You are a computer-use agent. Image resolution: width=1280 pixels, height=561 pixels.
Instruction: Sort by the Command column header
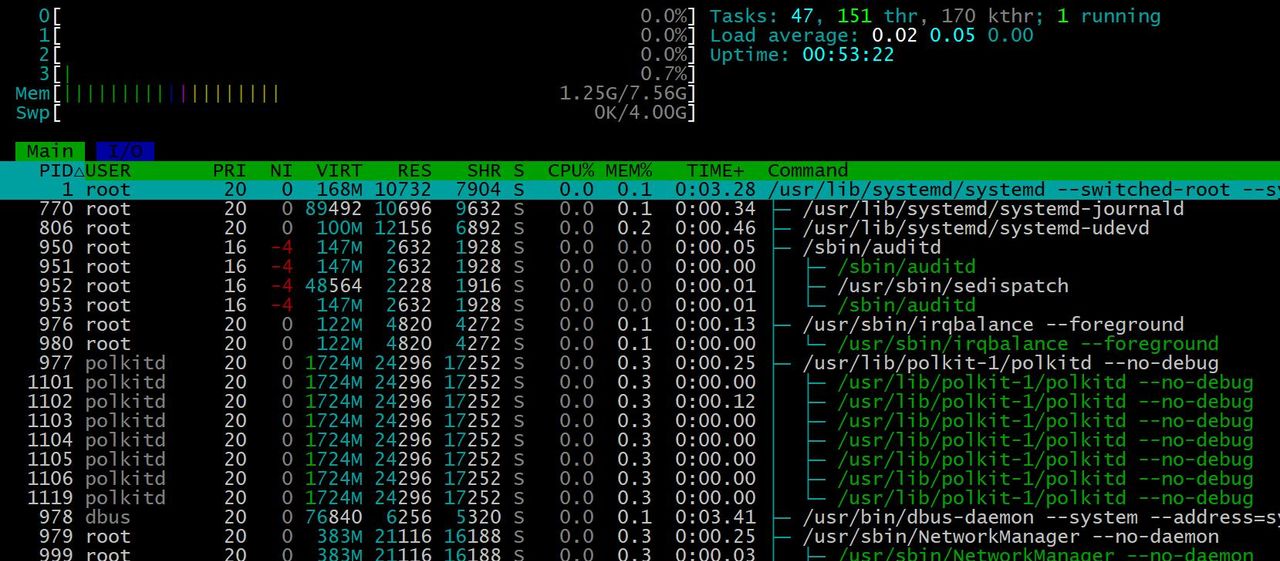807,170
